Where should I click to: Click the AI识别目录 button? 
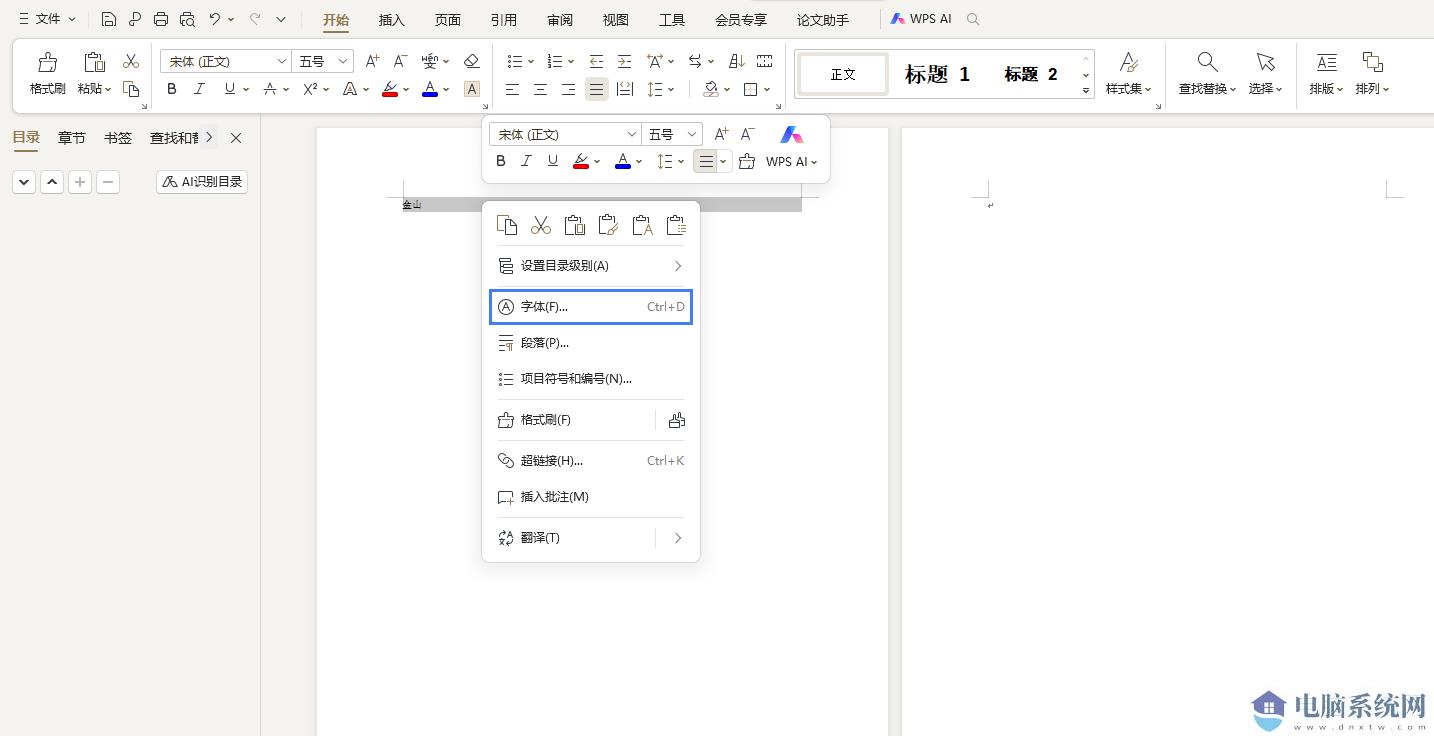[x=202, y=182]
